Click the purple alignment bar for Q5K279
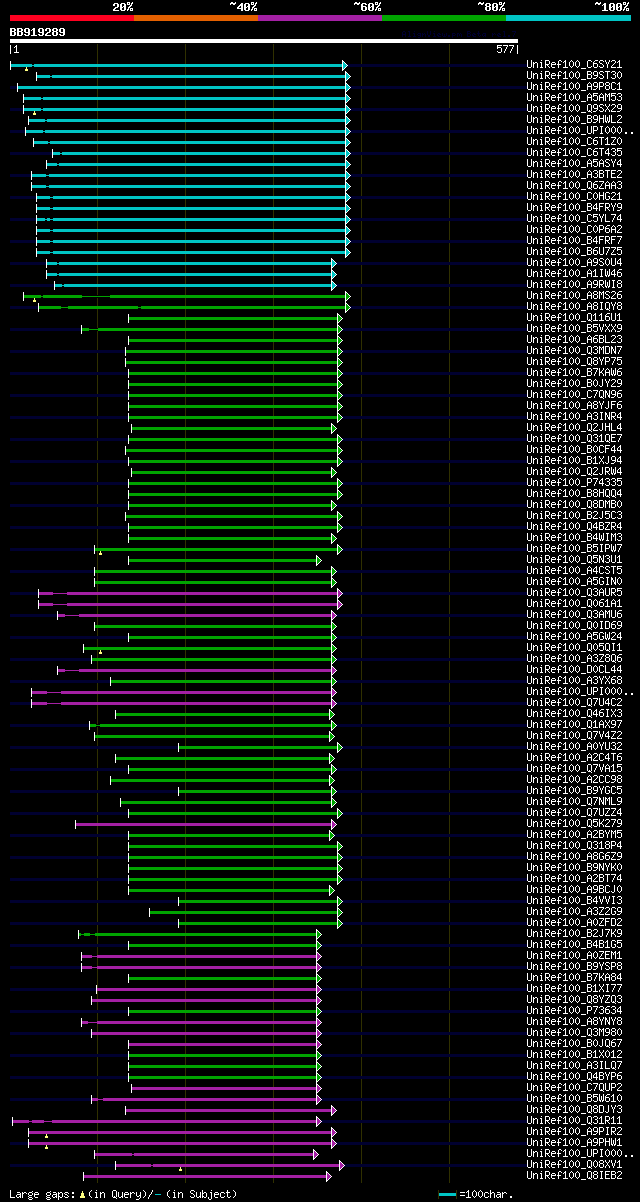 [x=206, y=824]
